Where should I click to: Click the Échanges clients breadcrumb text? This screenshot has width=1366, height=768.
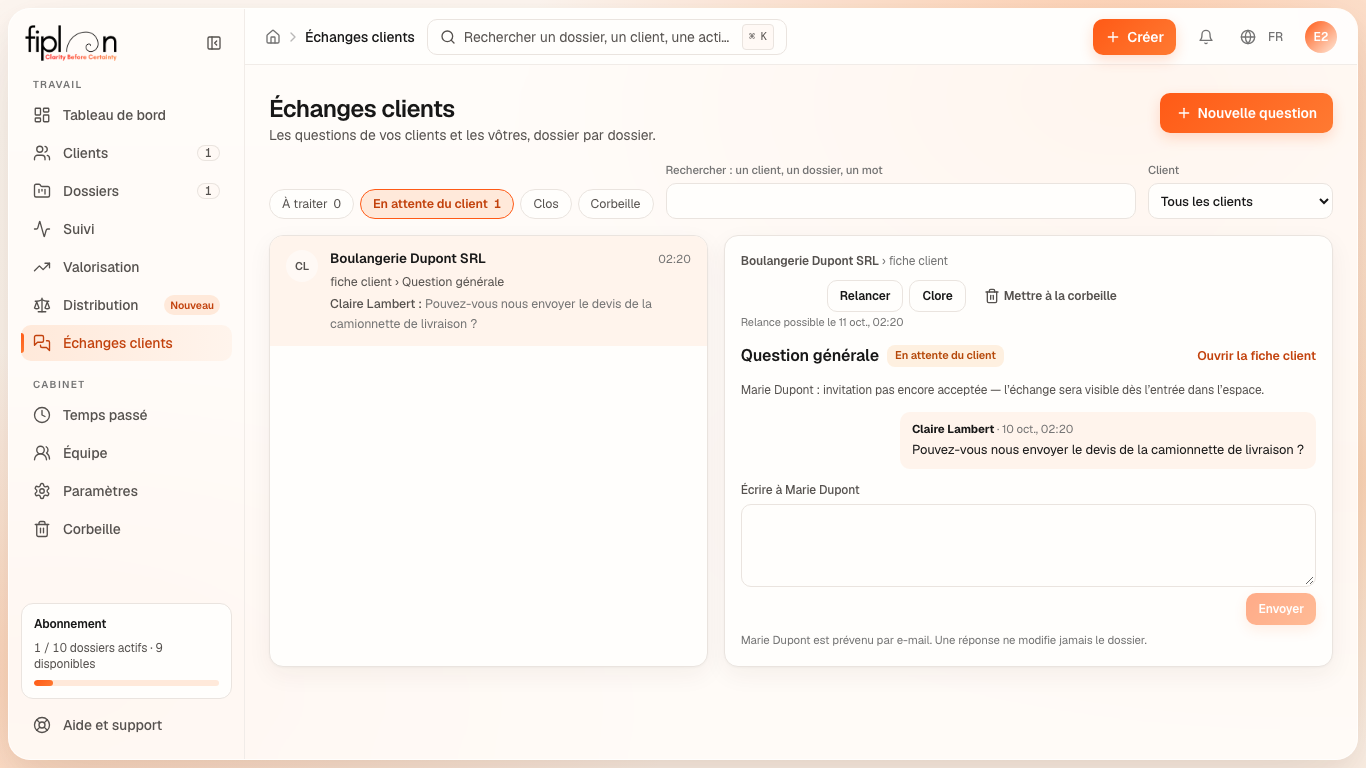[x=360, y=37]
